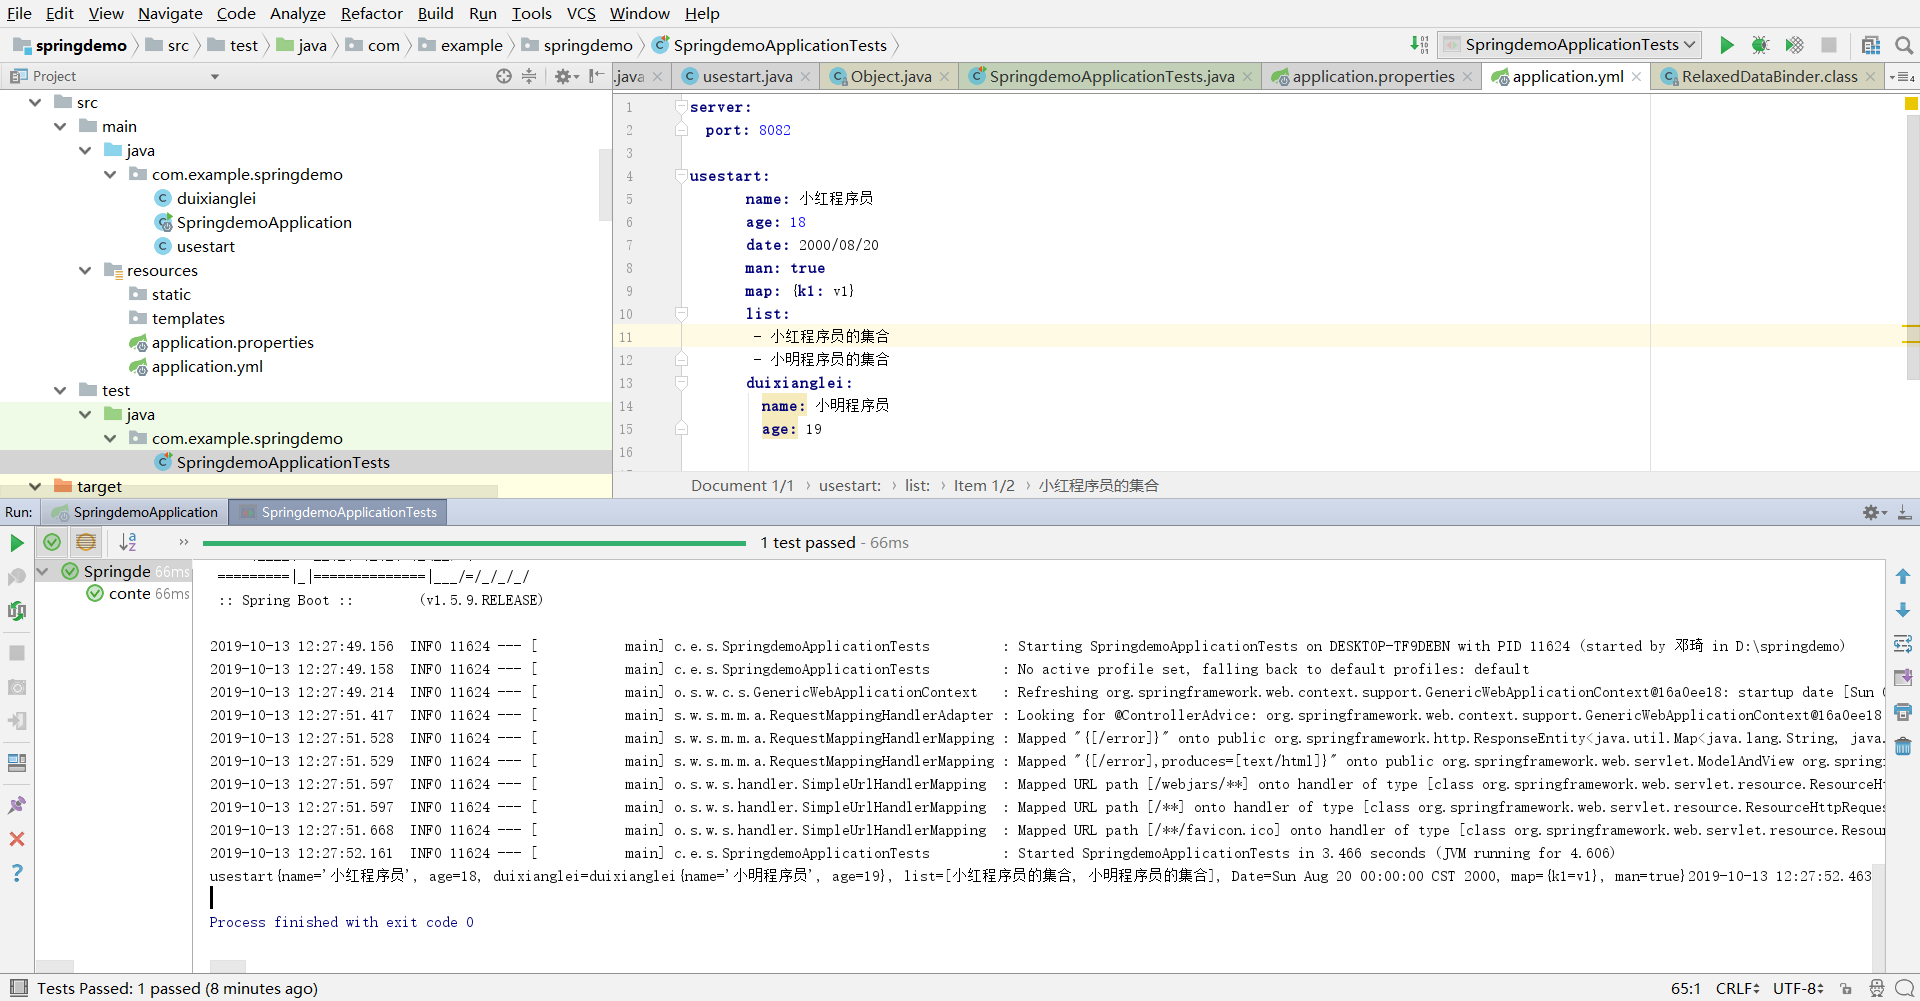1920x1001 pixels.
Task: Toggle read-only lock icon in status bar
Action: point(1846,988)
